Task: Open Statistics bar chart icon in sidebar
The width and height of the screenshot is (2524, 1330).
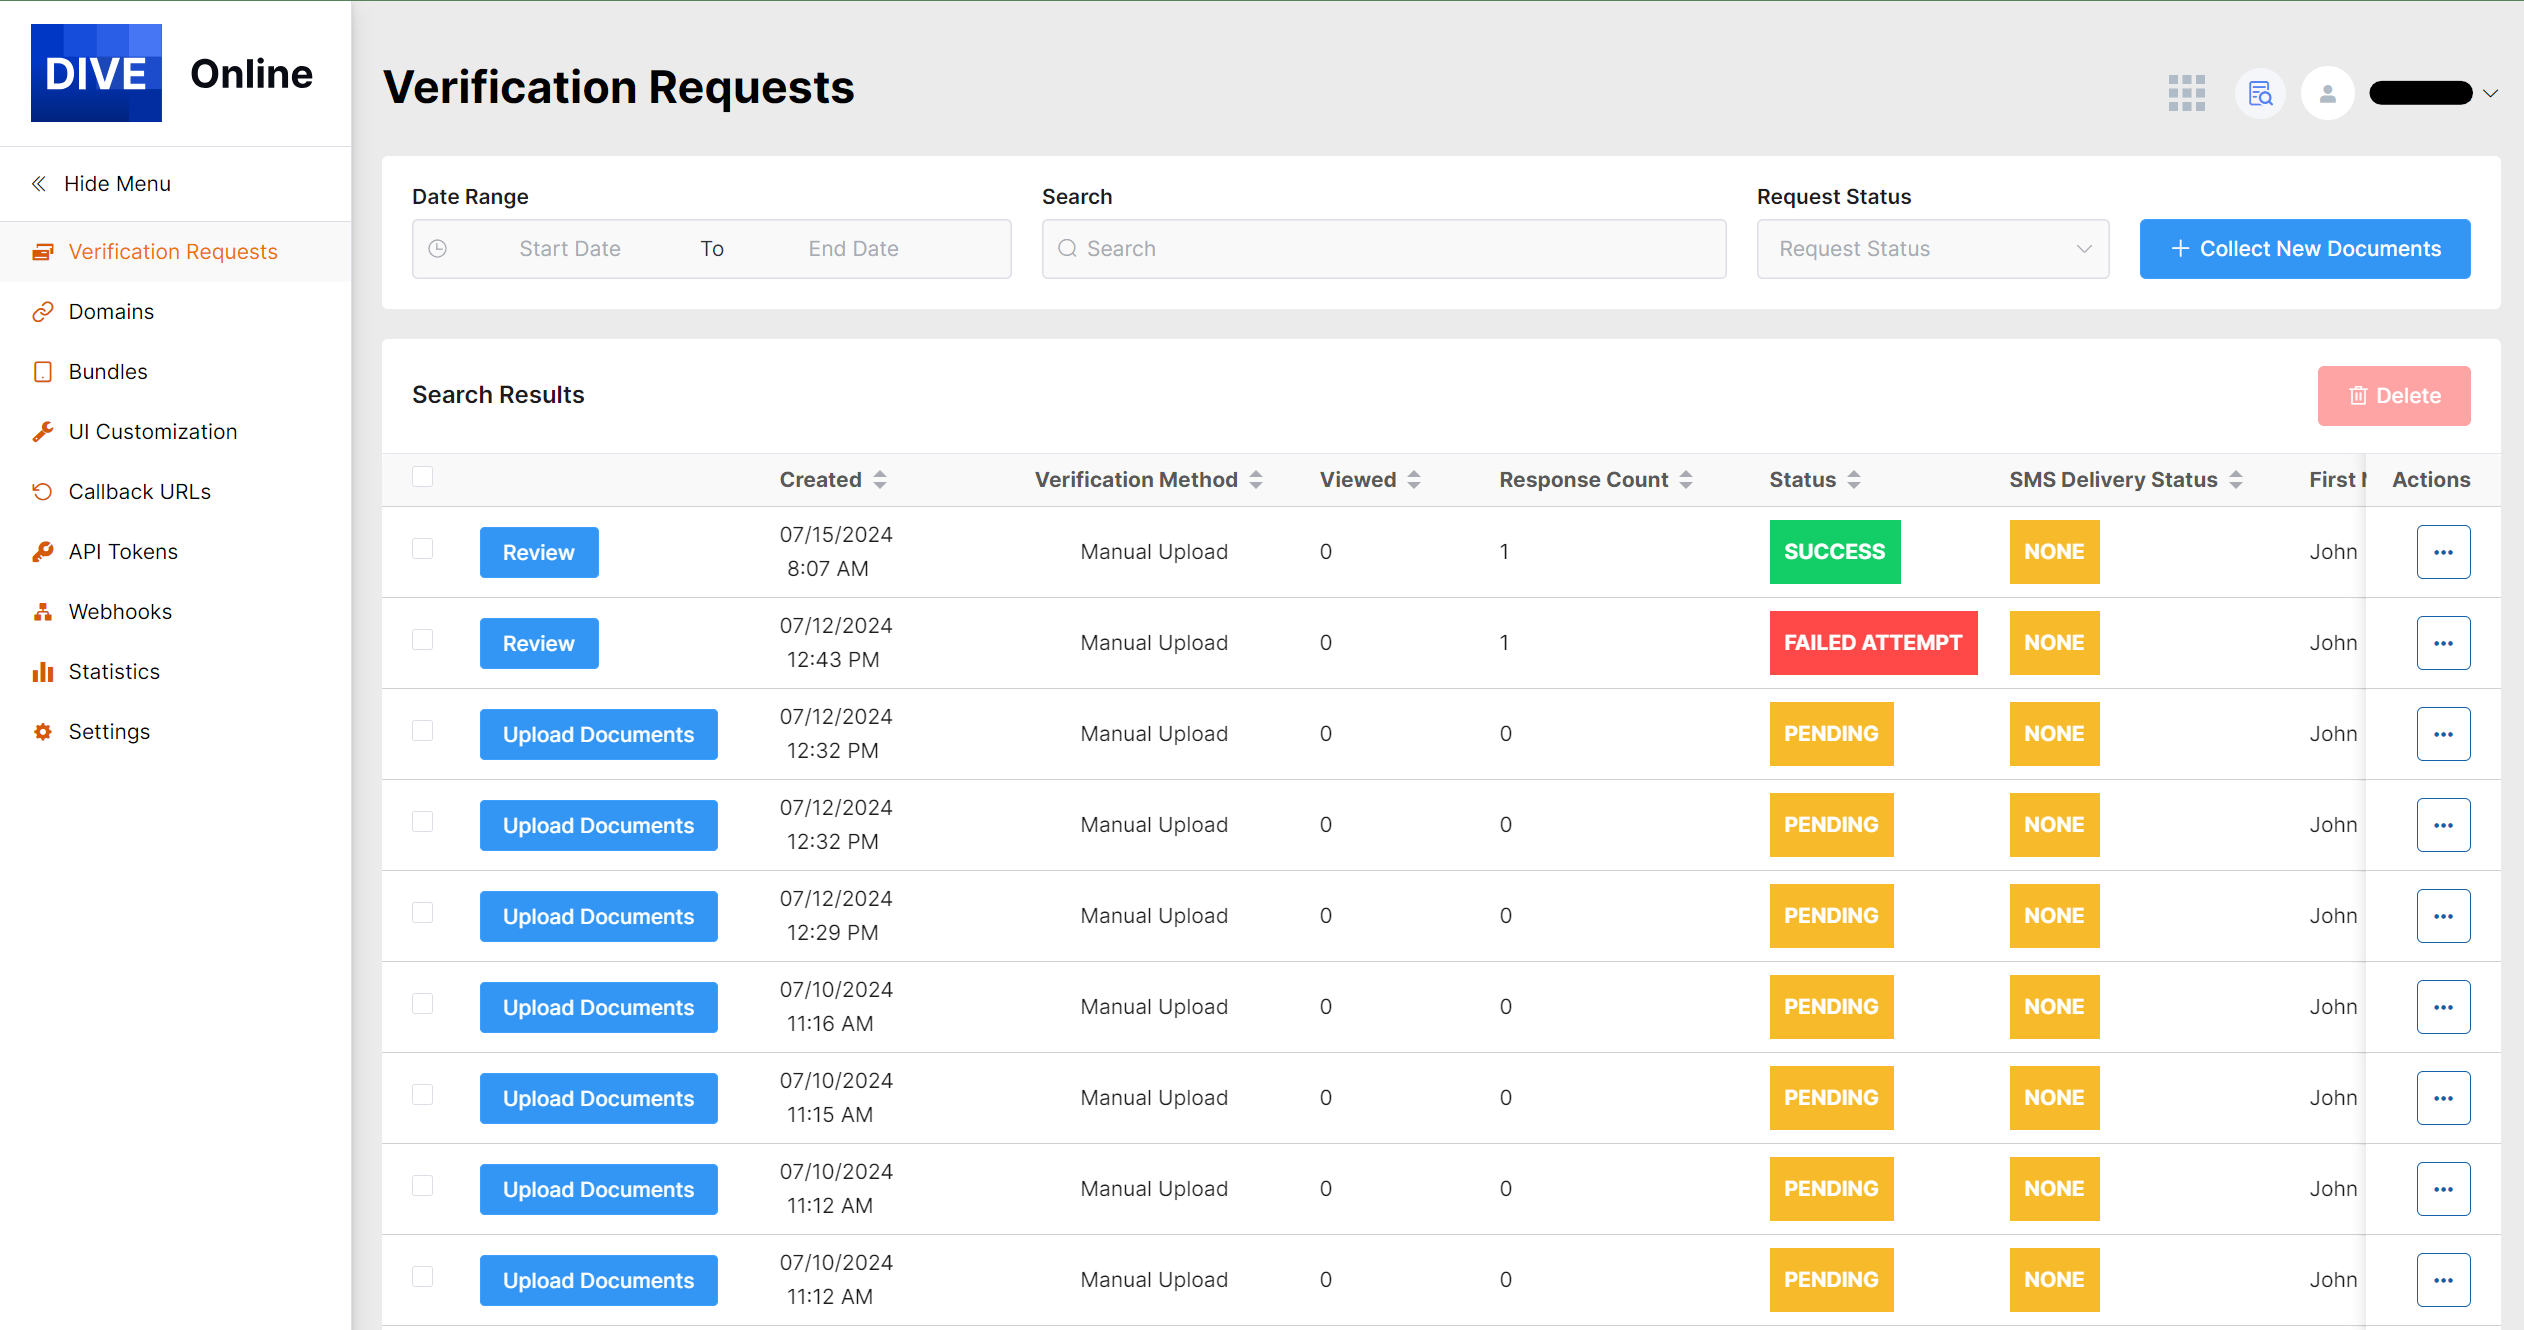Action: point(42,672)
